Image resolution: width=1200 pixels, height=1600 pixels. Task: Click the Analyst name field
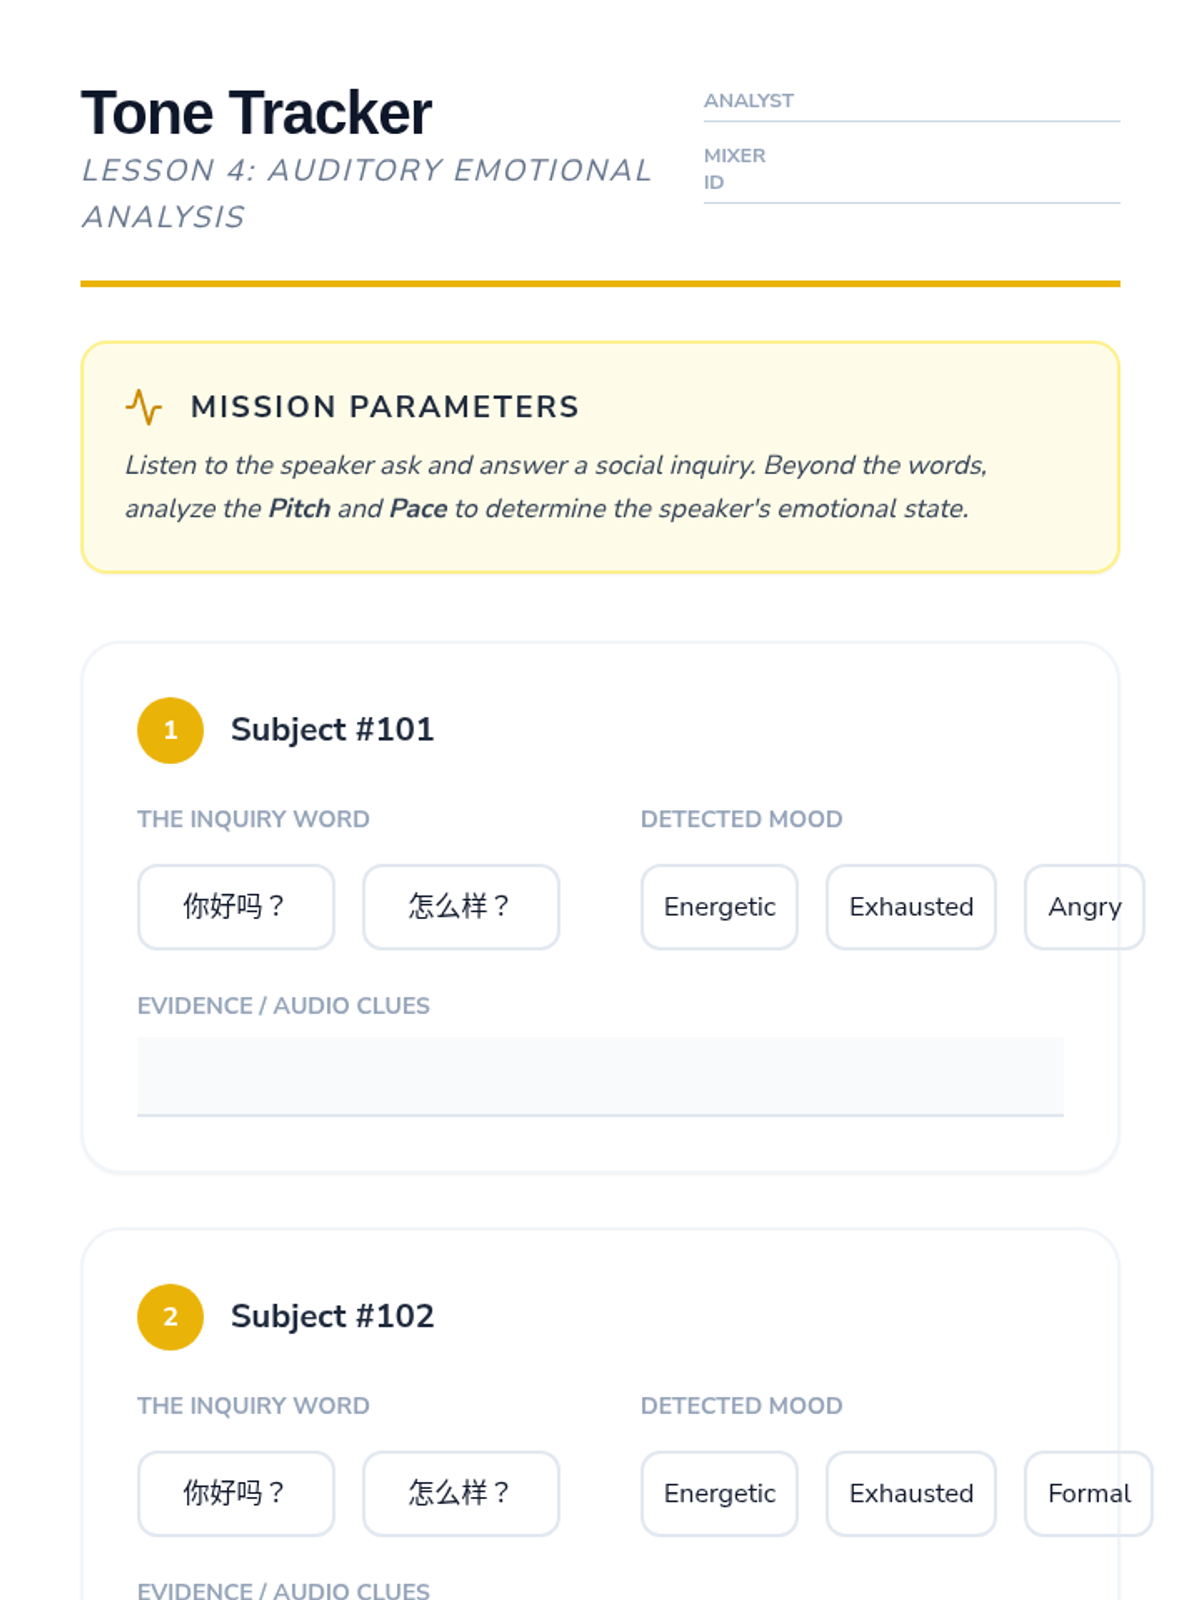coord(955,102)
